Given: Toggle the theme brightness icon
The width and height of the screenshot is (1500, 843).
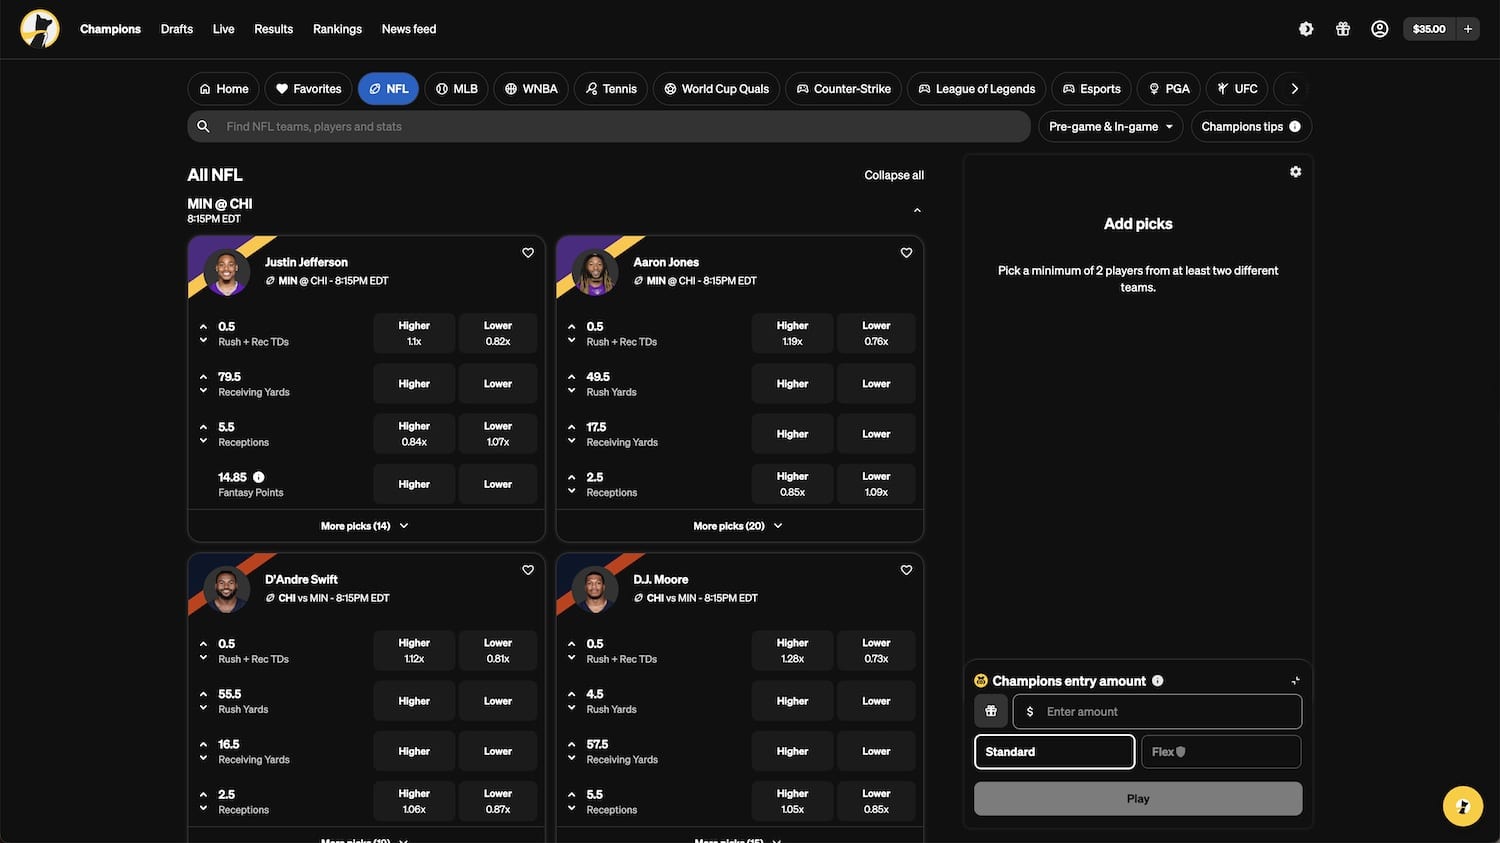Looking at the screenshot, I should 1306,29.
